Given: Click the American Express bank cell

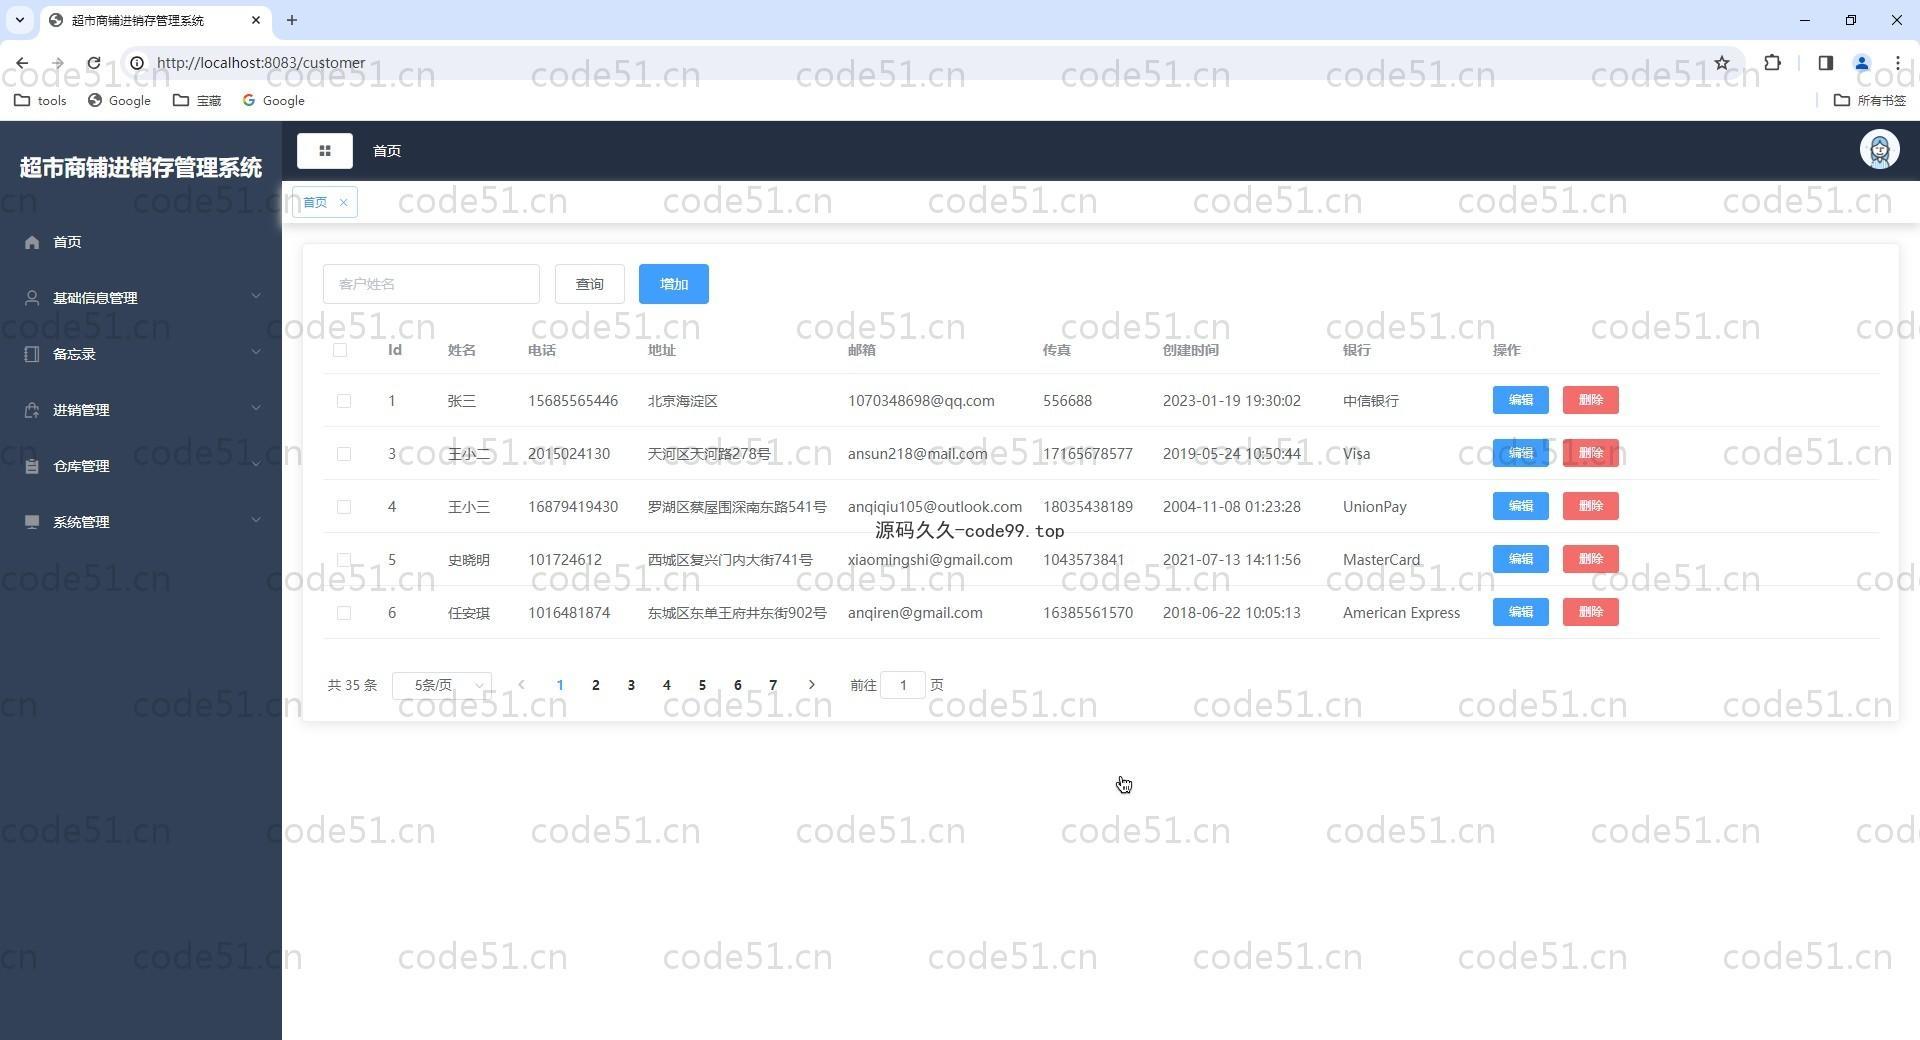Looking at the screenshot, I should [1401, 613].
